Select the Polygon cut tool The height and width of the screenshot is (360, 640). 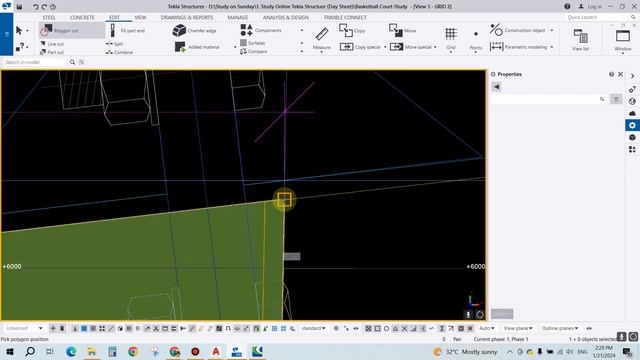[x=71, y=30]
